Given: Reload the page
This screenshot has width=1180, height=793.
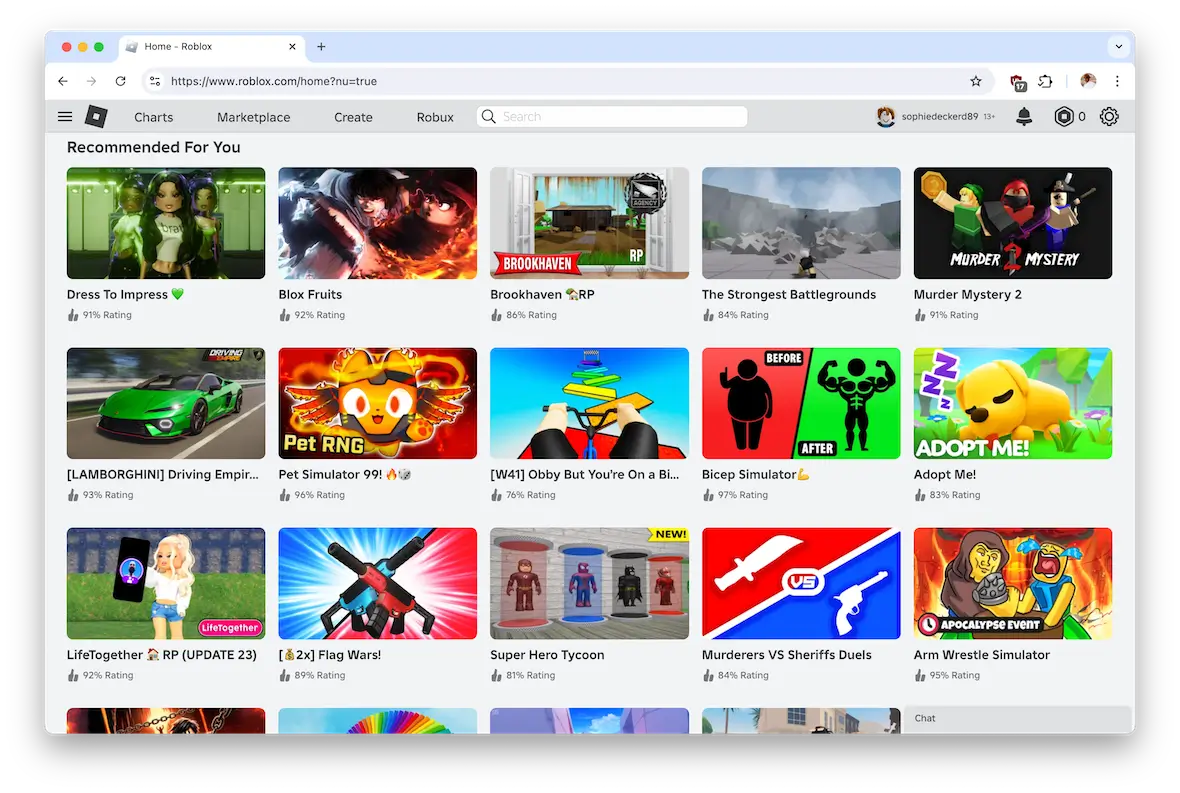Looking at the screenshot, I should 120,81.
